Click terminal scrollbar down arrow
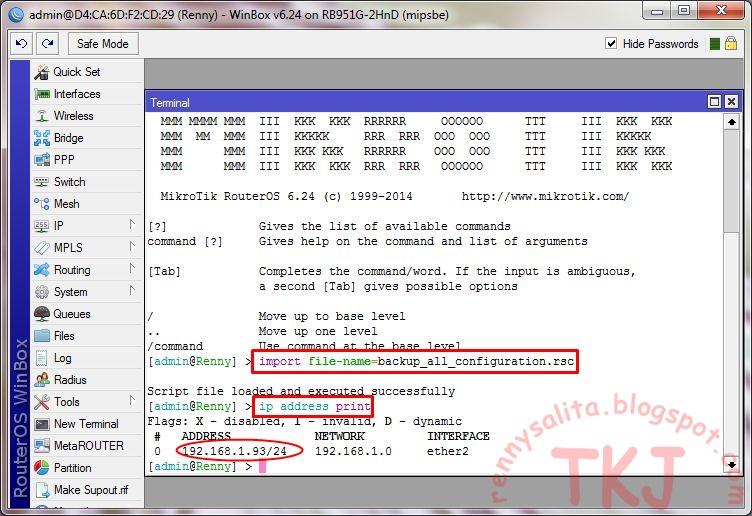Viewport: 752px width, 516px height. [731, 464]
